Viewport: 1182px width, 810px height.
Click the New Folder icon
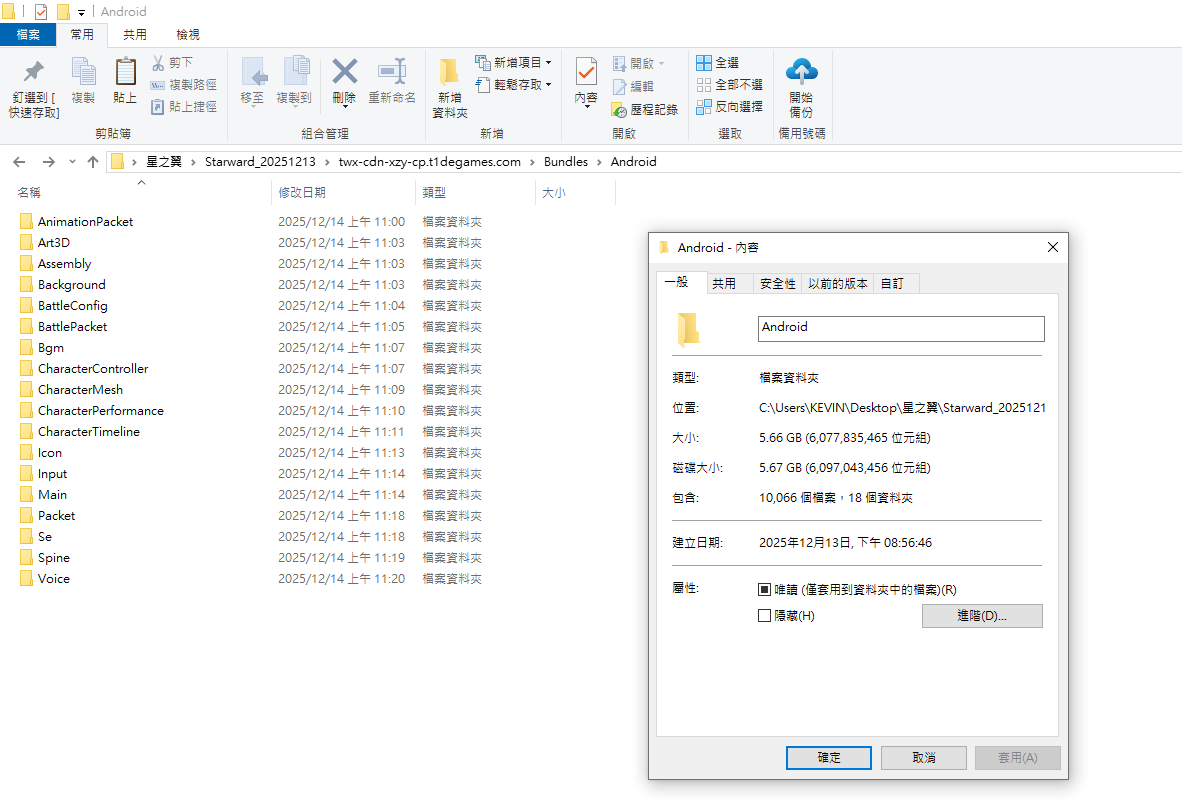click(449, 74)
